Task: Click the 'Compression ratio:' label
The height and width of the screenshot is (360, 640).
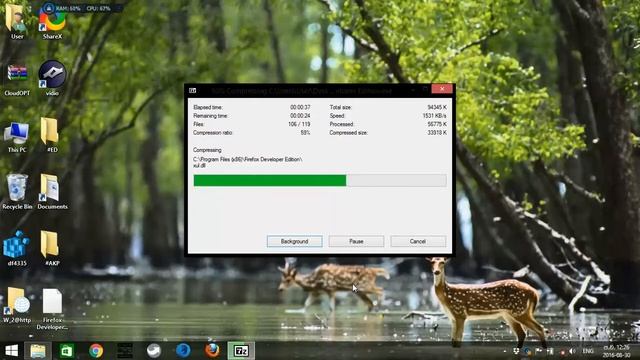Action: coord(213,133)
